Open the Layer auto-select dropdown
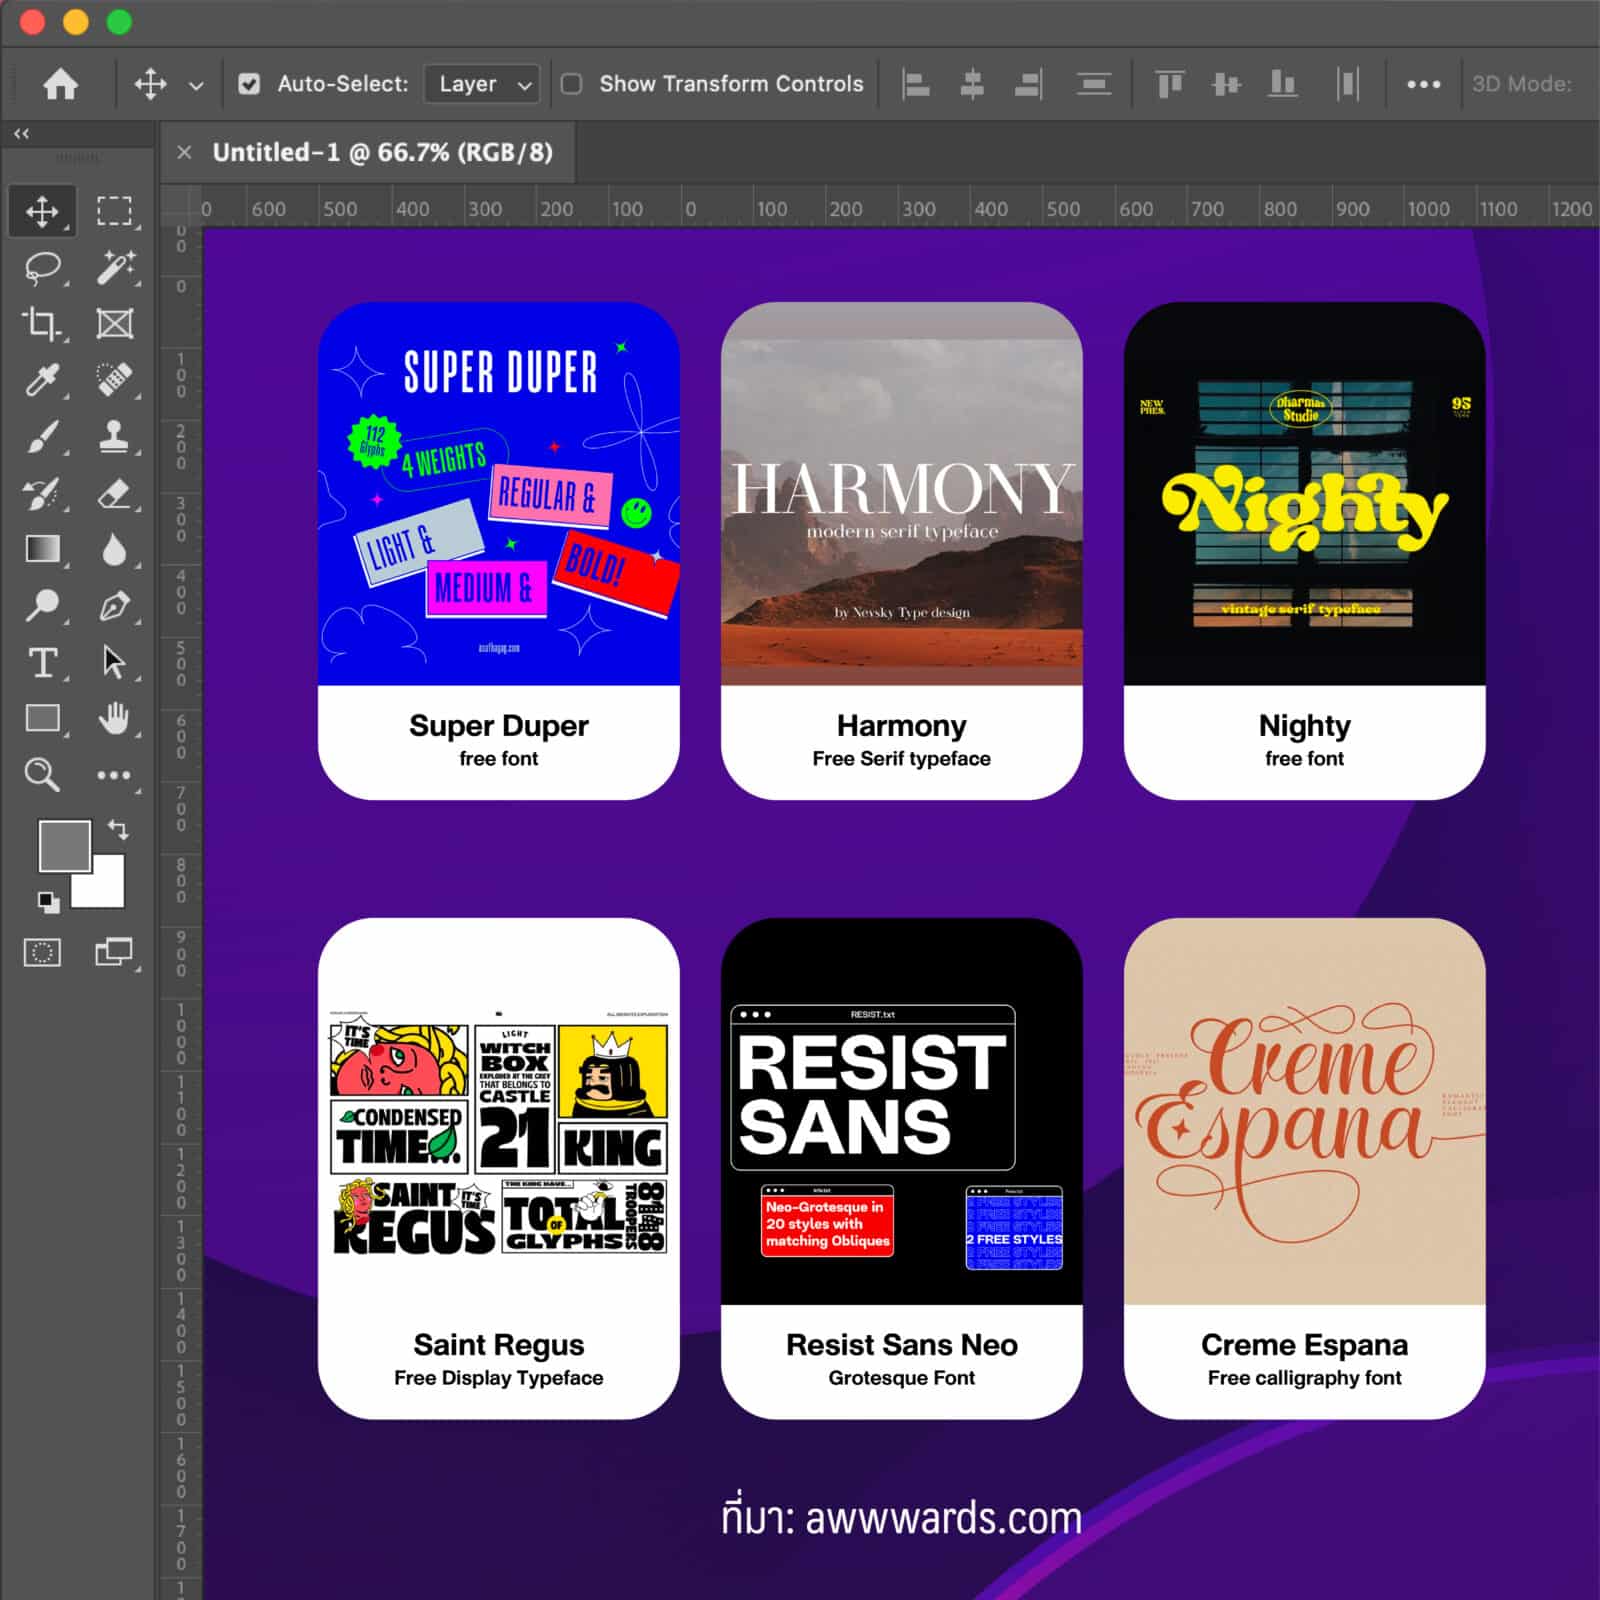 coord(482,84)
